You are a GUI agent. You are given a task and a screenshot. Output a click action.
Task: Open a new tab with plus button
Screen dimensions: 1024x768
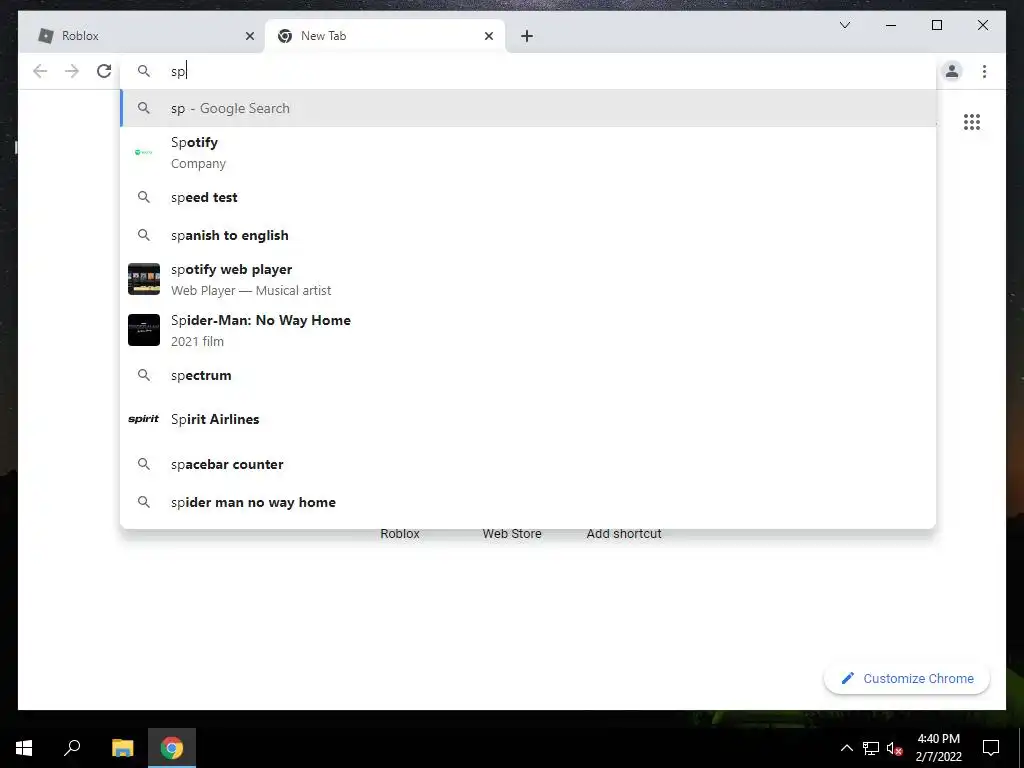click(527, 36)
